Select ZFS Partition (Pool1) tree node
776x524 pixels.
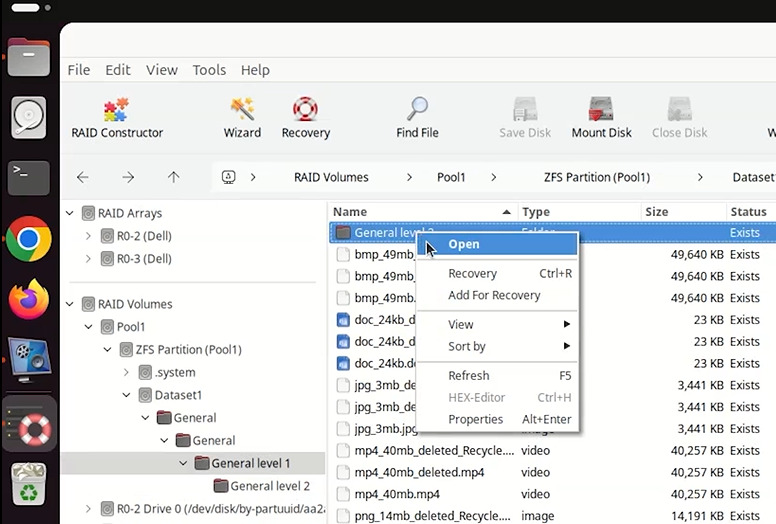pos(189,350)
